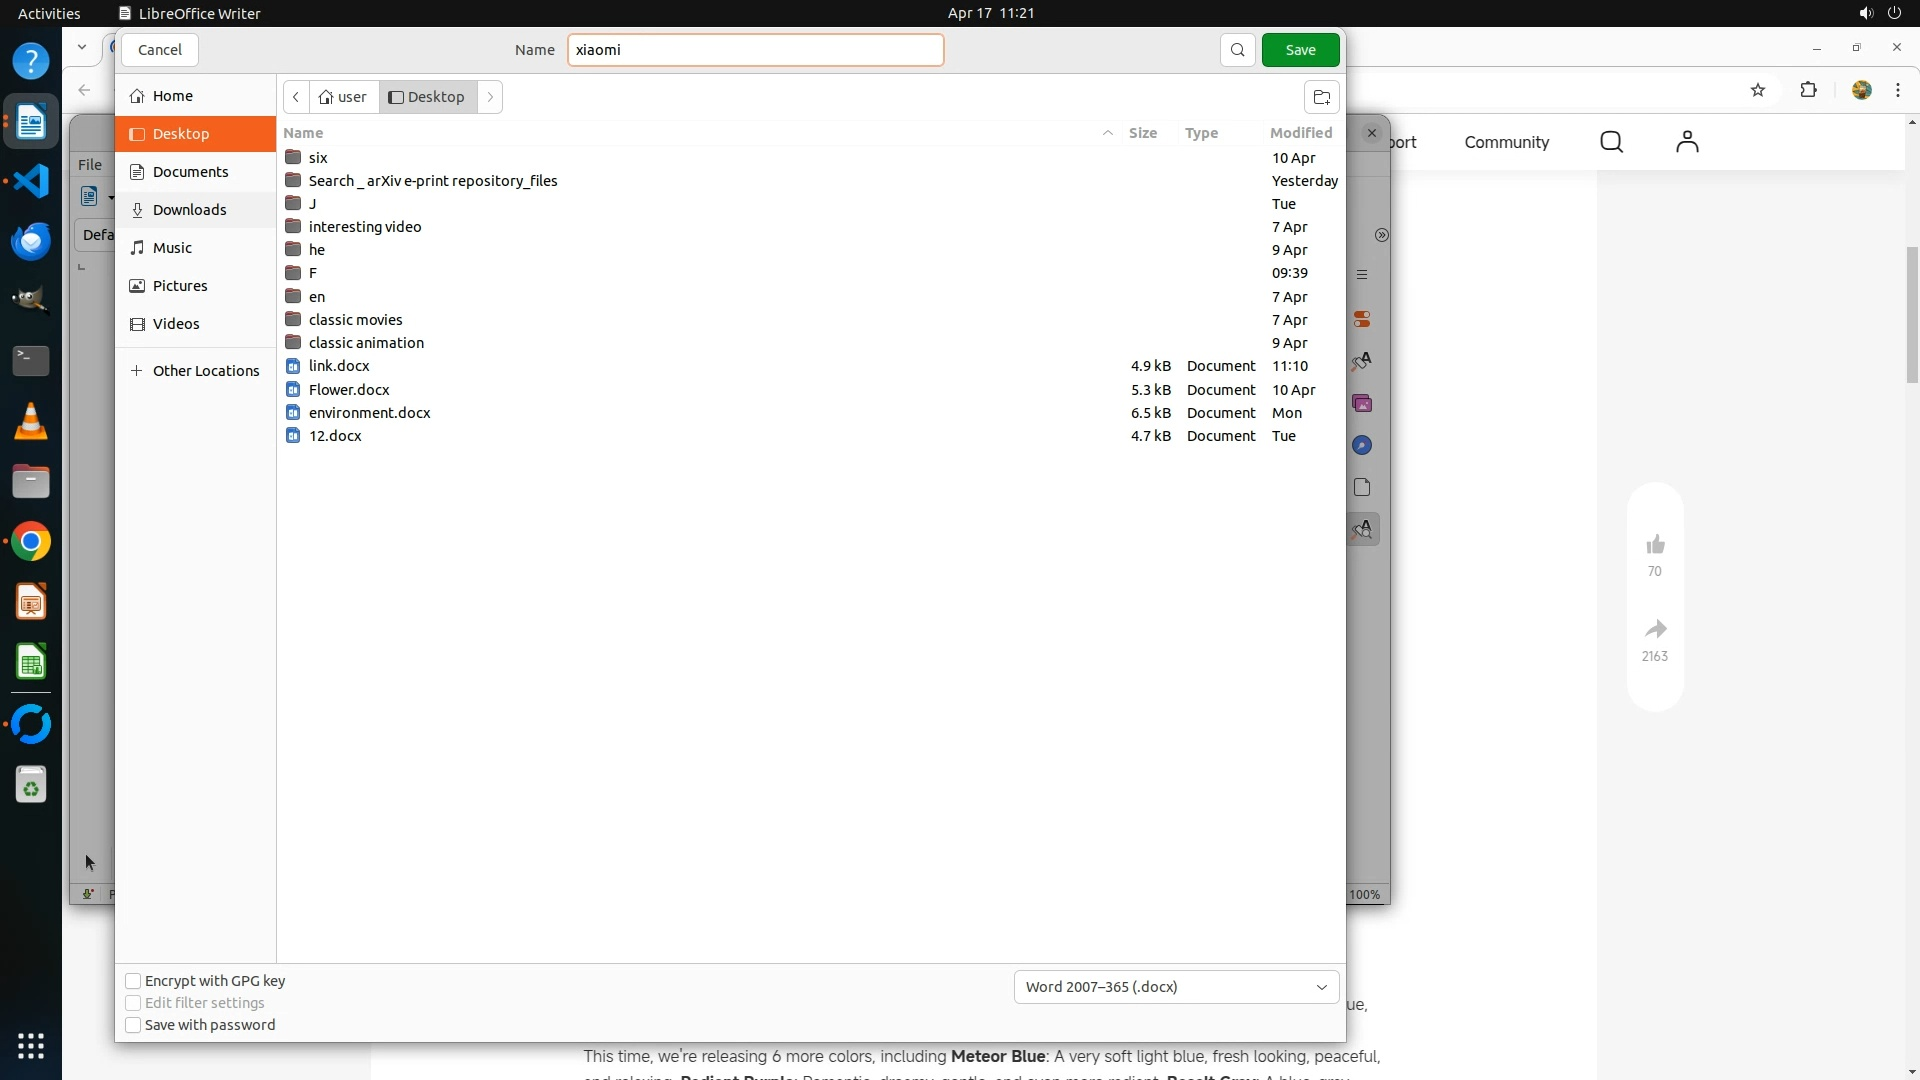The image size is (1920, 1080).
Task: Open the Thunderbird mail dock icon
Action: (x=31, y=241)
